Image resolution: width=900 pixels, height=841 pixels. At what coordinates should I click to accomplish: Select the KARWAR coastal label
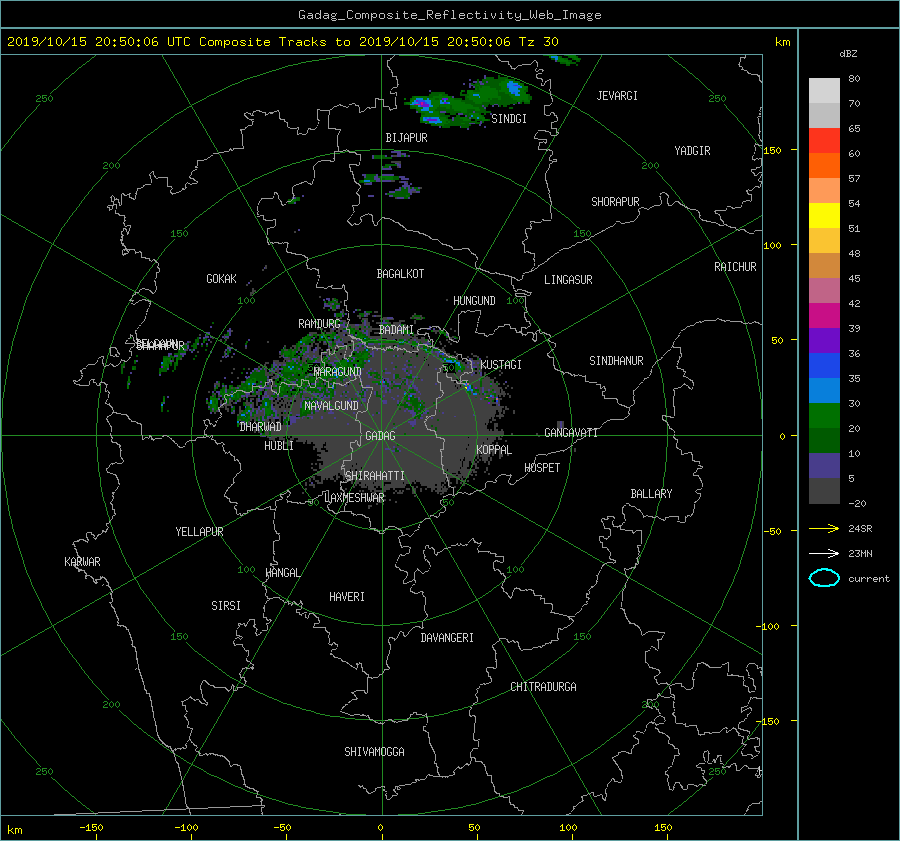pyautogui.click(x=82, y=562)
